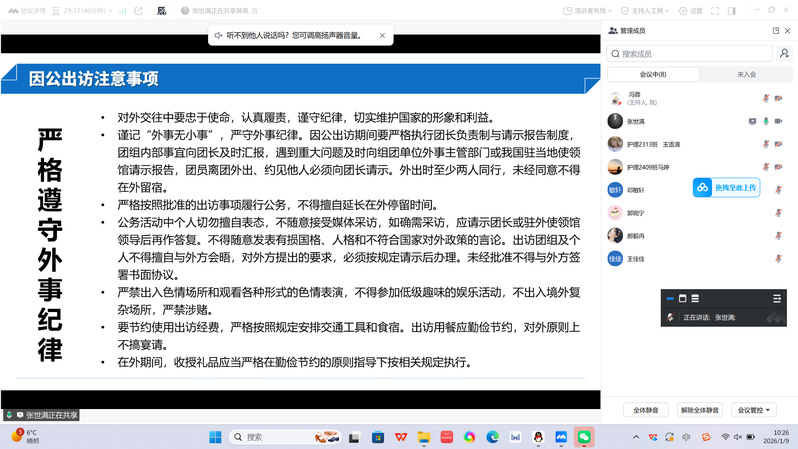This screenshot has height=449, width=798.
Task: Pop out the 管理成员 panel
Action: (x=773, y=31)
